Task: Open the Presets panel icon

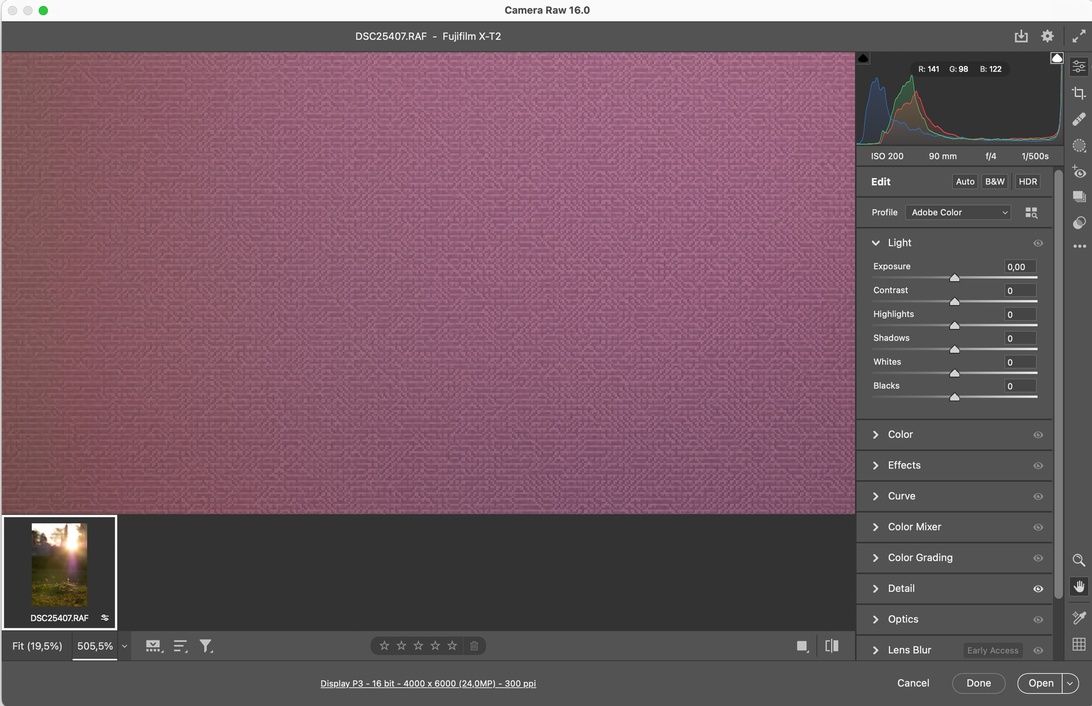Action: 1079,222
